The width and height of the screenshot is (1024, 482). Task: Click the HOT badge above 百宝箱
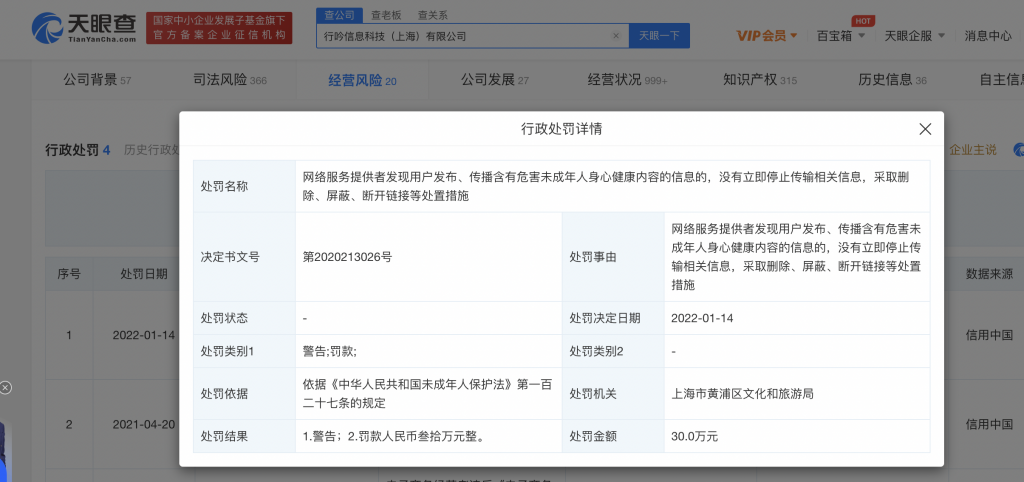863,21
